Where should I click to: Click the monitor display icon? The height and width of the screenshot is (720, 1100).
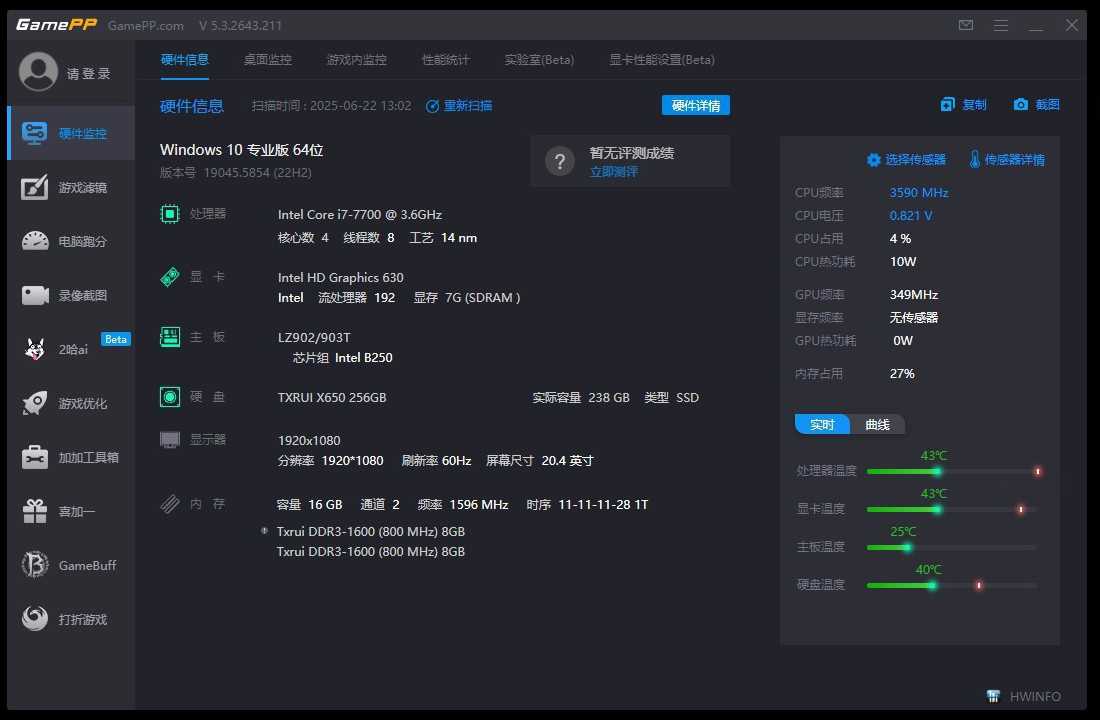click(x=170, y=440)
